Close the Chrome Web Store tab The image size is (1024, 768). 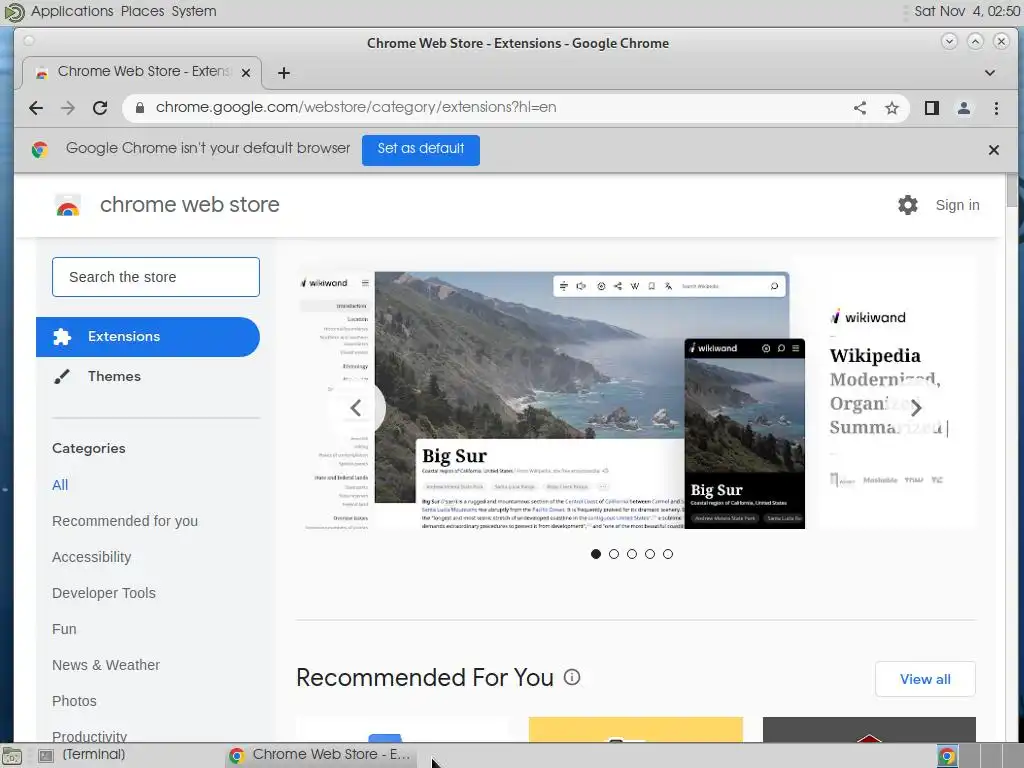[x=246, y=72]
